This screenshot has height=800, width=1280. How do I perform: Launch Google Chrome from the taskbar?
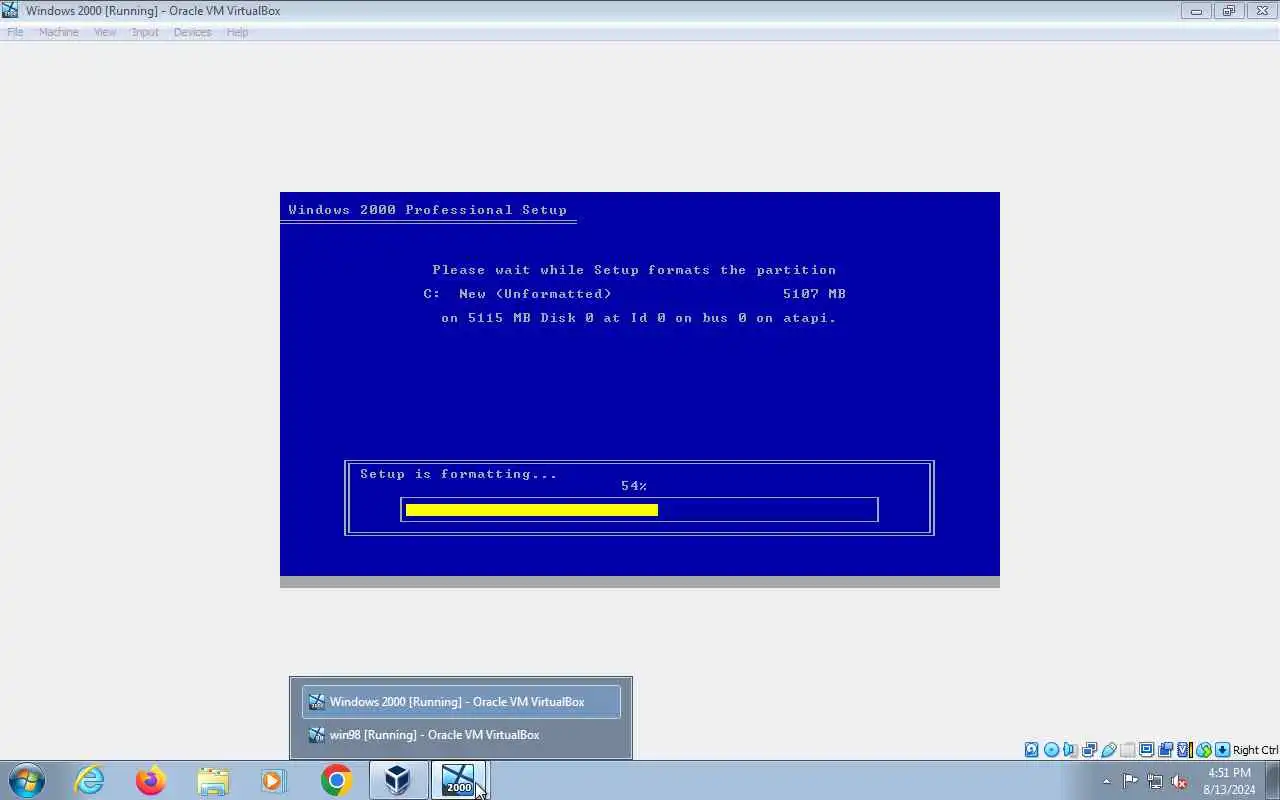pyautogui.click(x=337, y=780)
